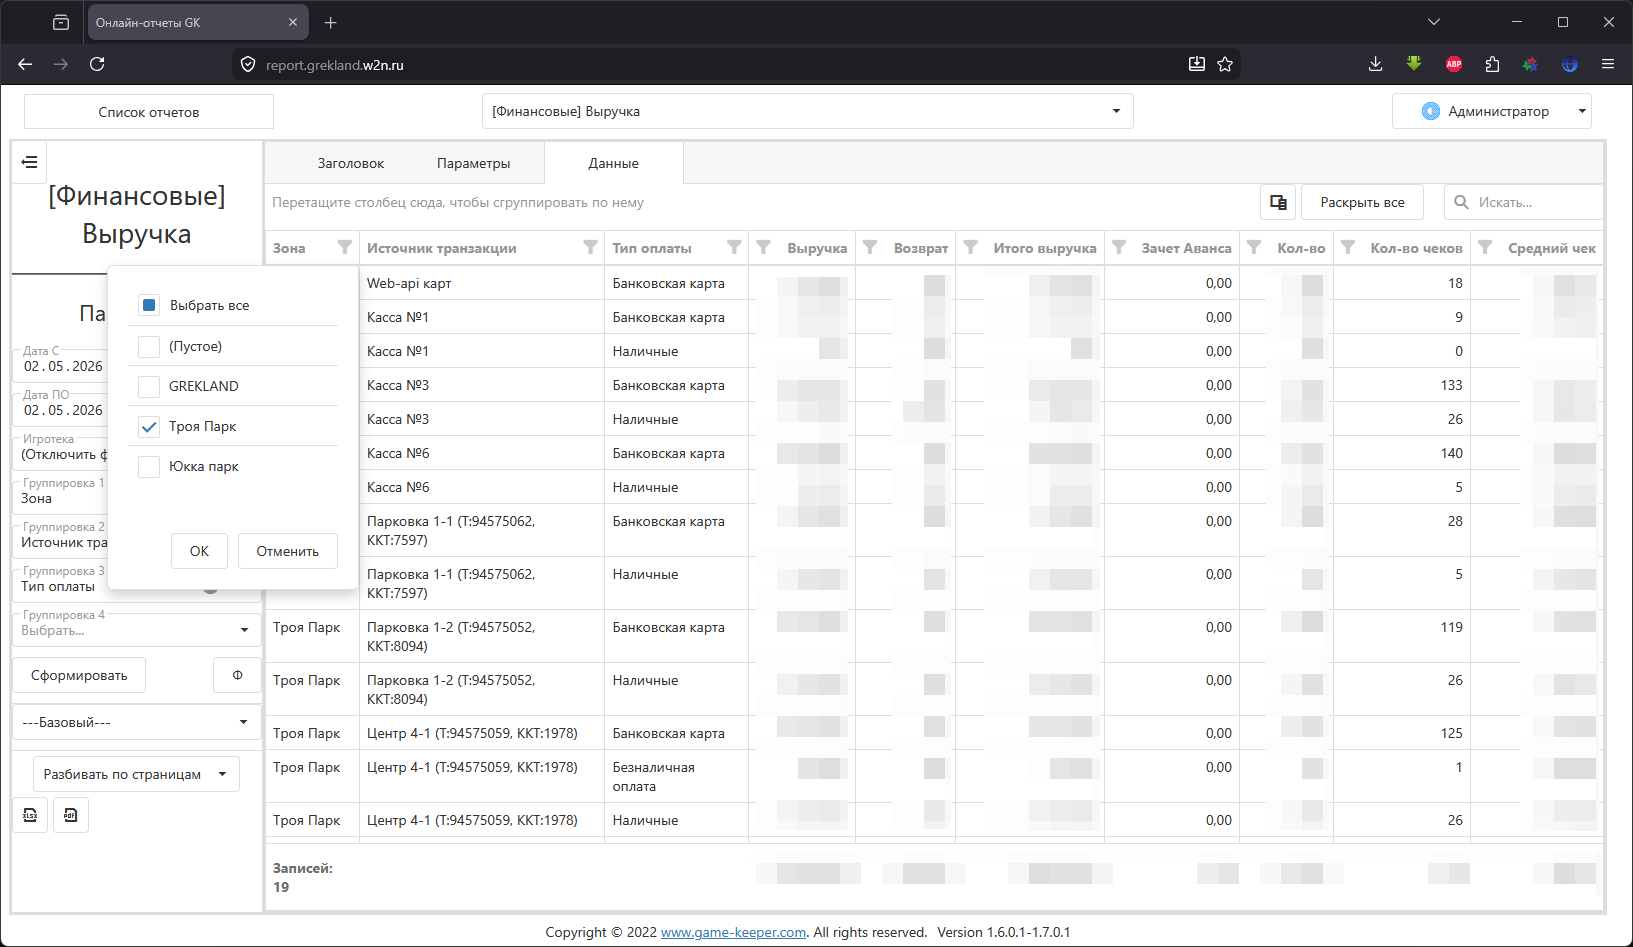Export report to PDF file

[x=70, y=815]
